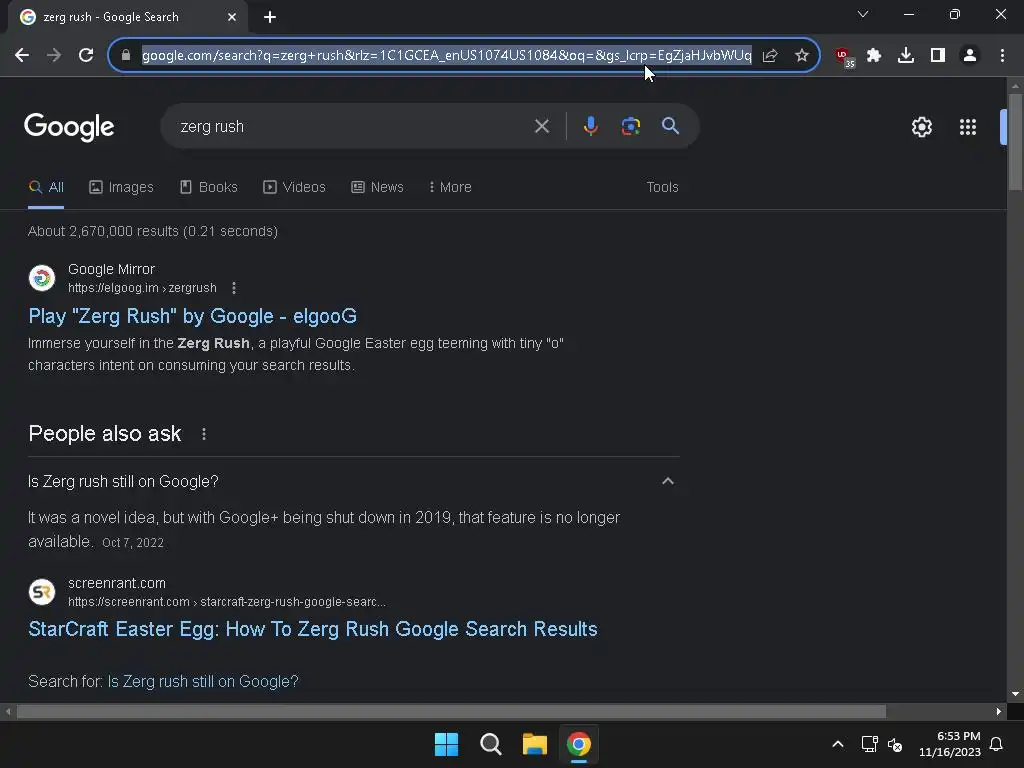Show hidden system tray icons
This screenshot has height=768, width=1024.
pyautogui.click(x=838, y=744)
